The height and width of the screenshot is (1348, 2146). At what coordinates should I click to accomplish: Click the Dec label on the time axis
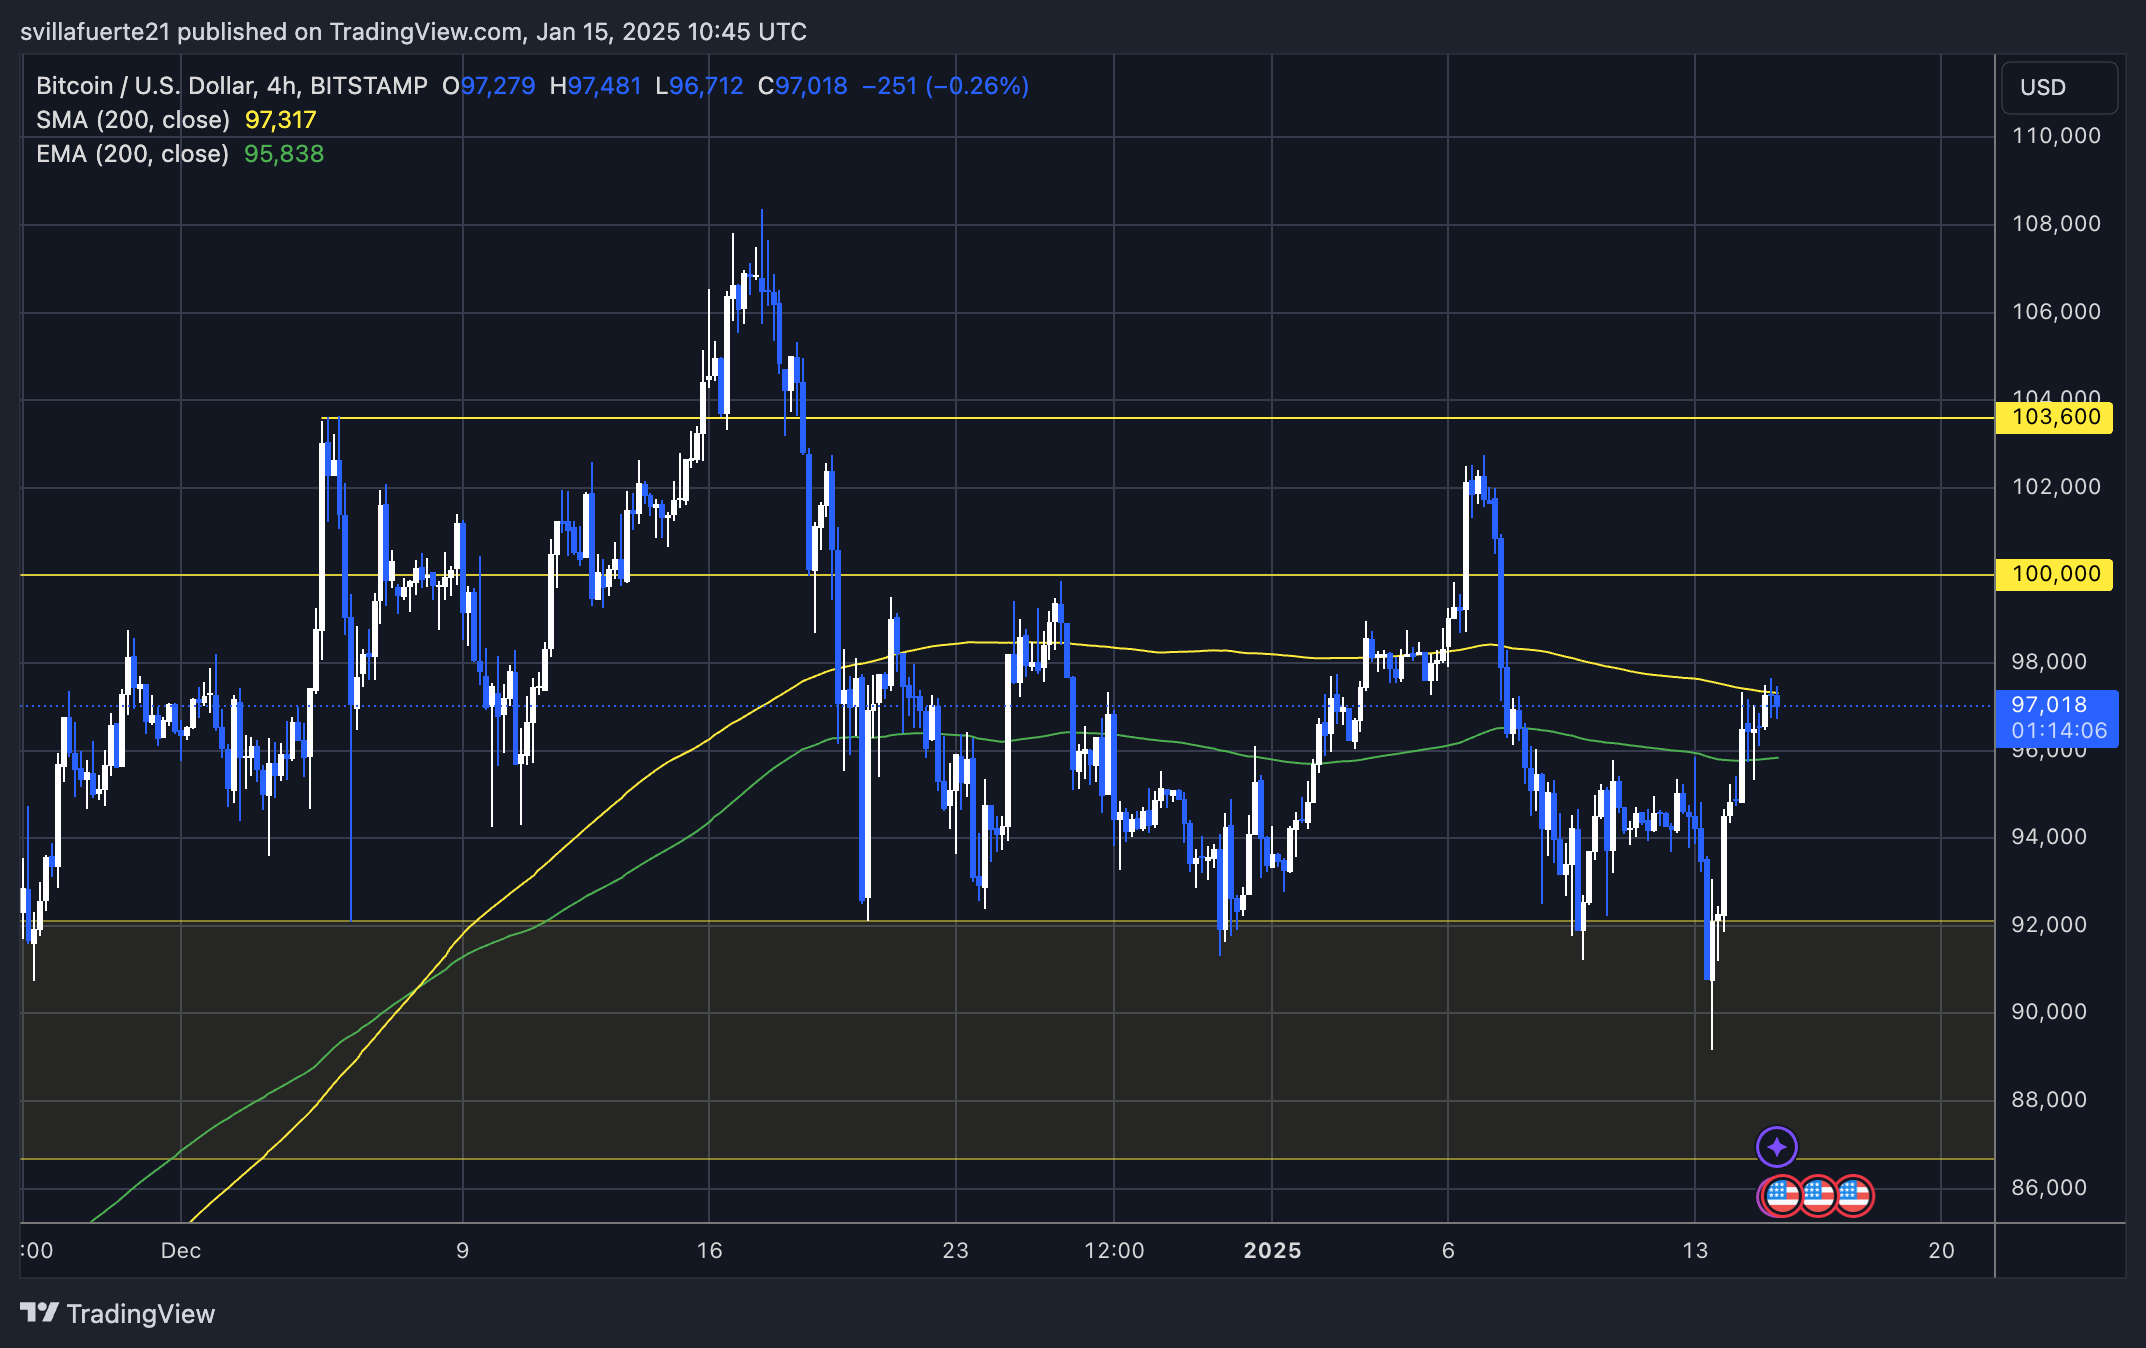pos(181,1250)
